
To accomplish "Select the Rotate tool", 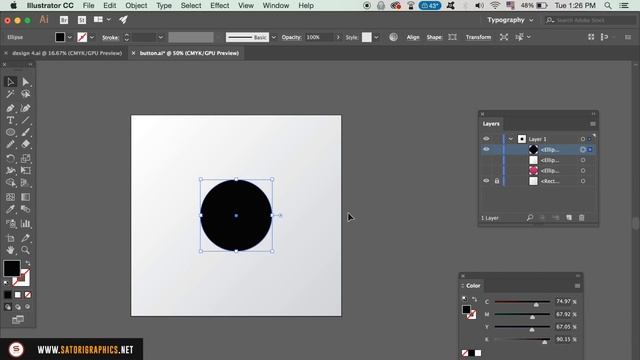I will click(10, 158).
